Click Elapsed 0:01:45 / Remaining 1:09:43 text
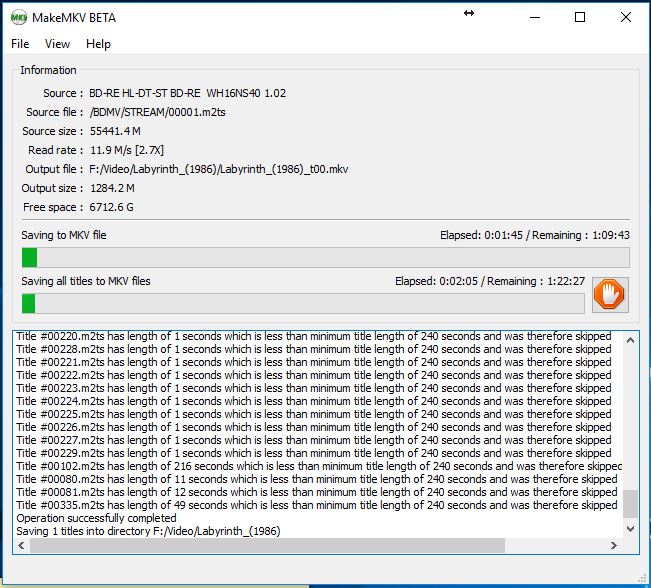The width and height of the screenshot is (651, 588). click(x=535, y=235)
